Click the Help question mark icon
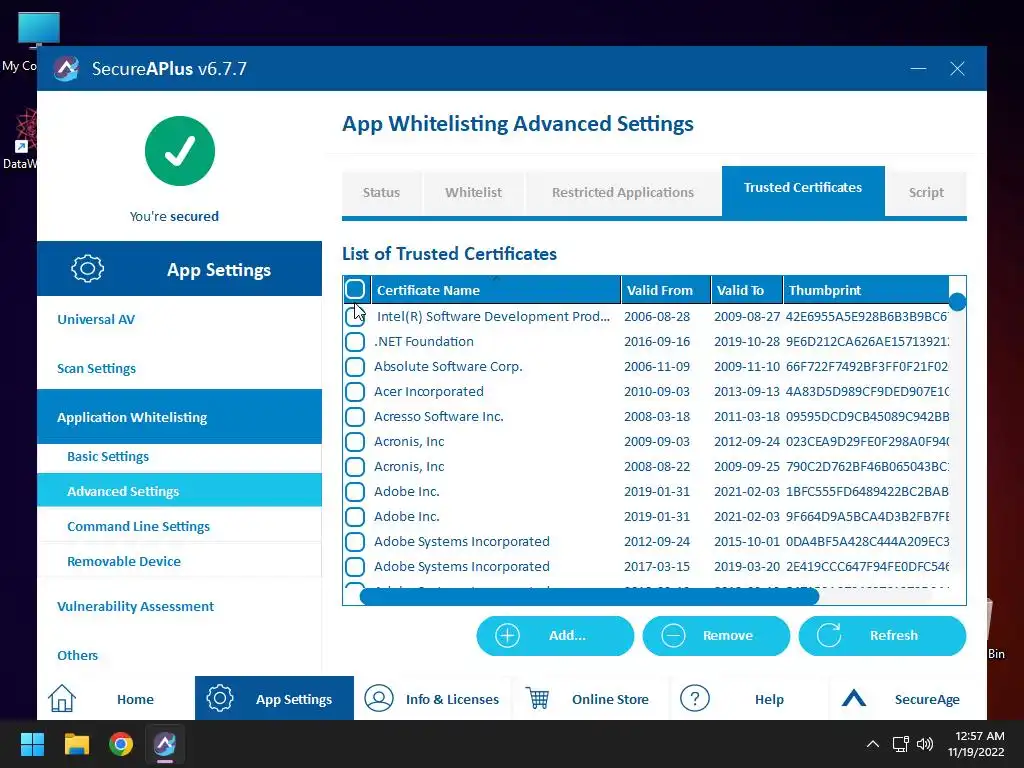The width and height of the screenshot is (1024, 768). coord(695,698)
